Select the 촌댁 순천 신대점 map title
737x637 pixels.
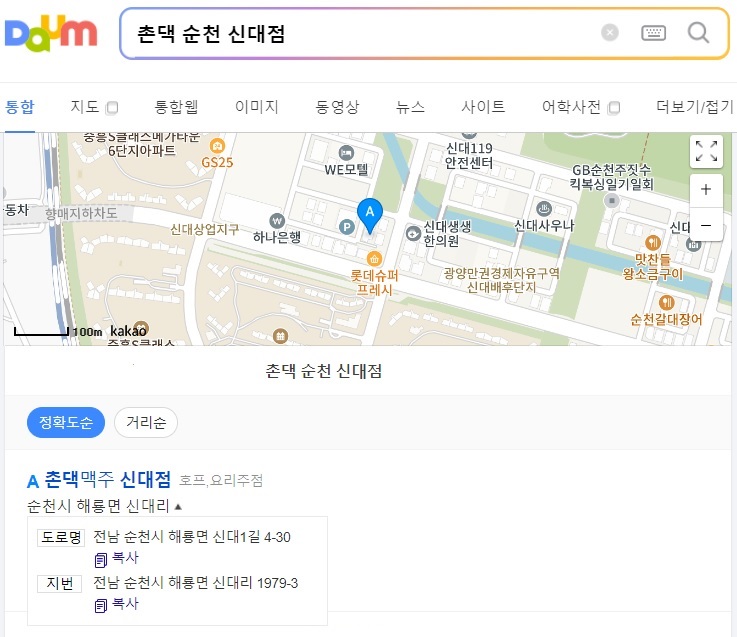[324, 371]
